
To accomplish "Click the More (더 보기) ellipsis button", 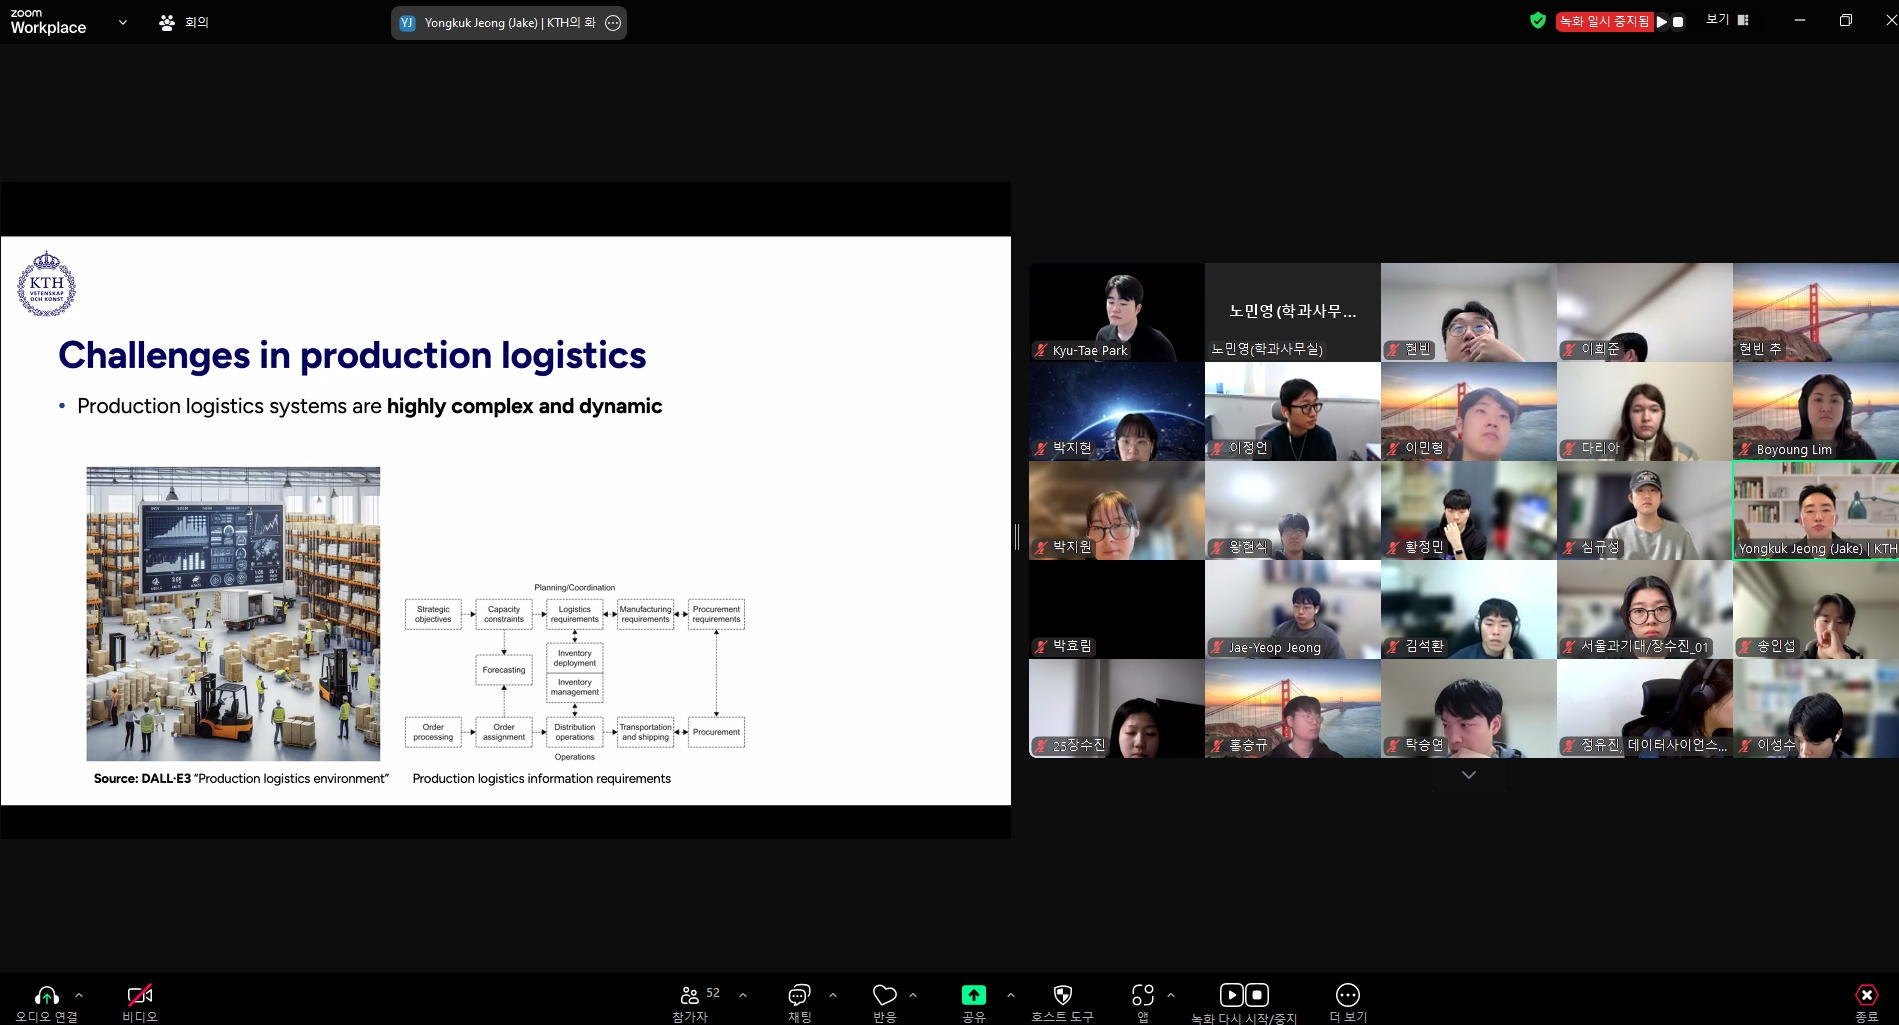I will (x=1347, y=995).
